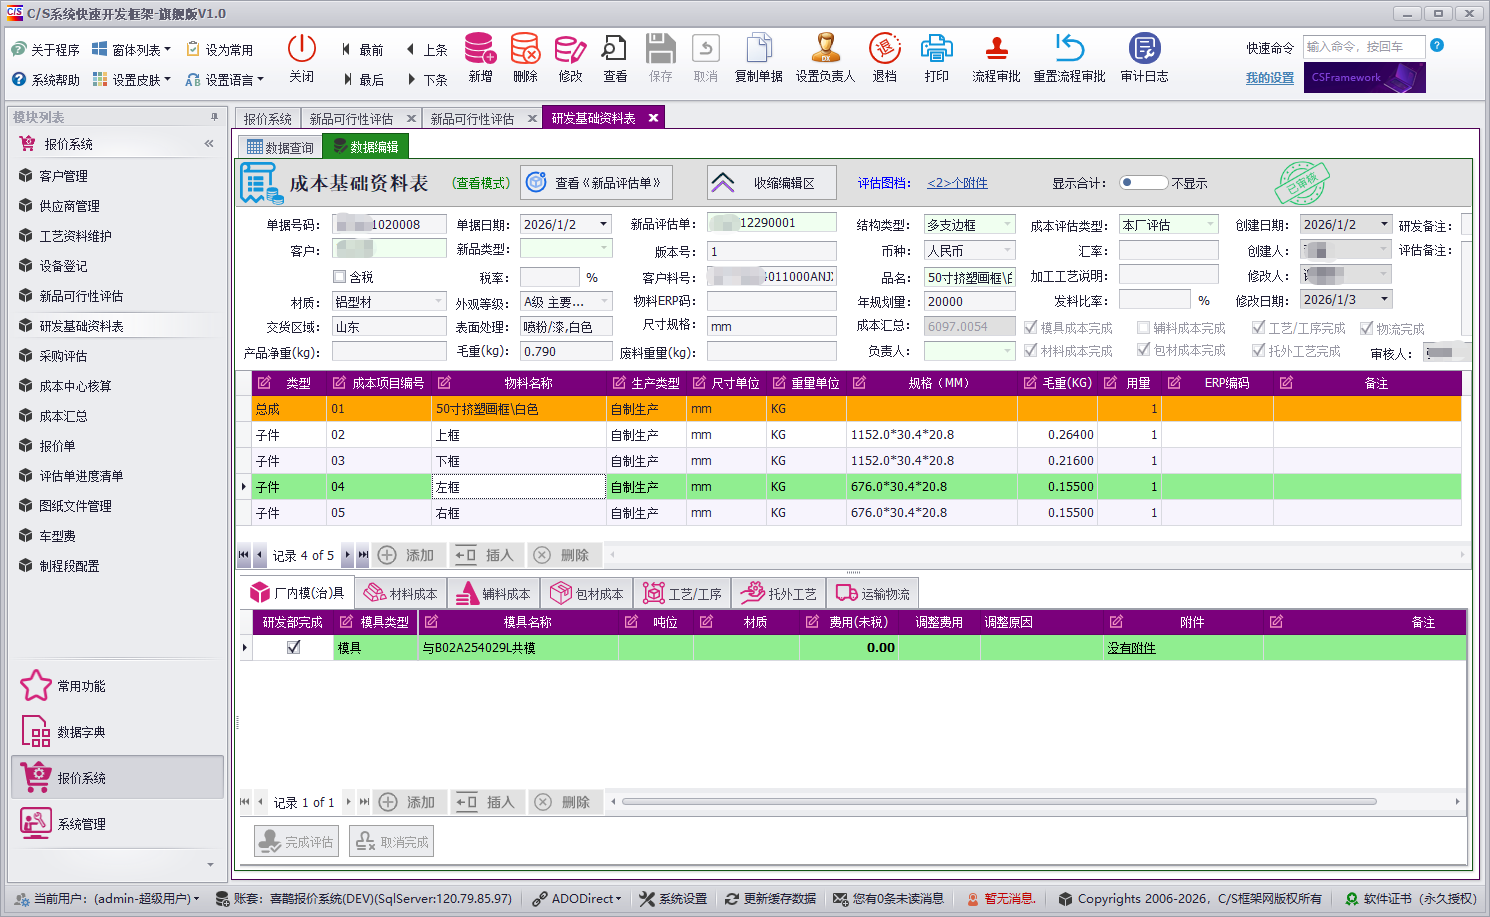Switch to the 工艺/工序 tab
The image size is (1490, 917).
point(682,593)
